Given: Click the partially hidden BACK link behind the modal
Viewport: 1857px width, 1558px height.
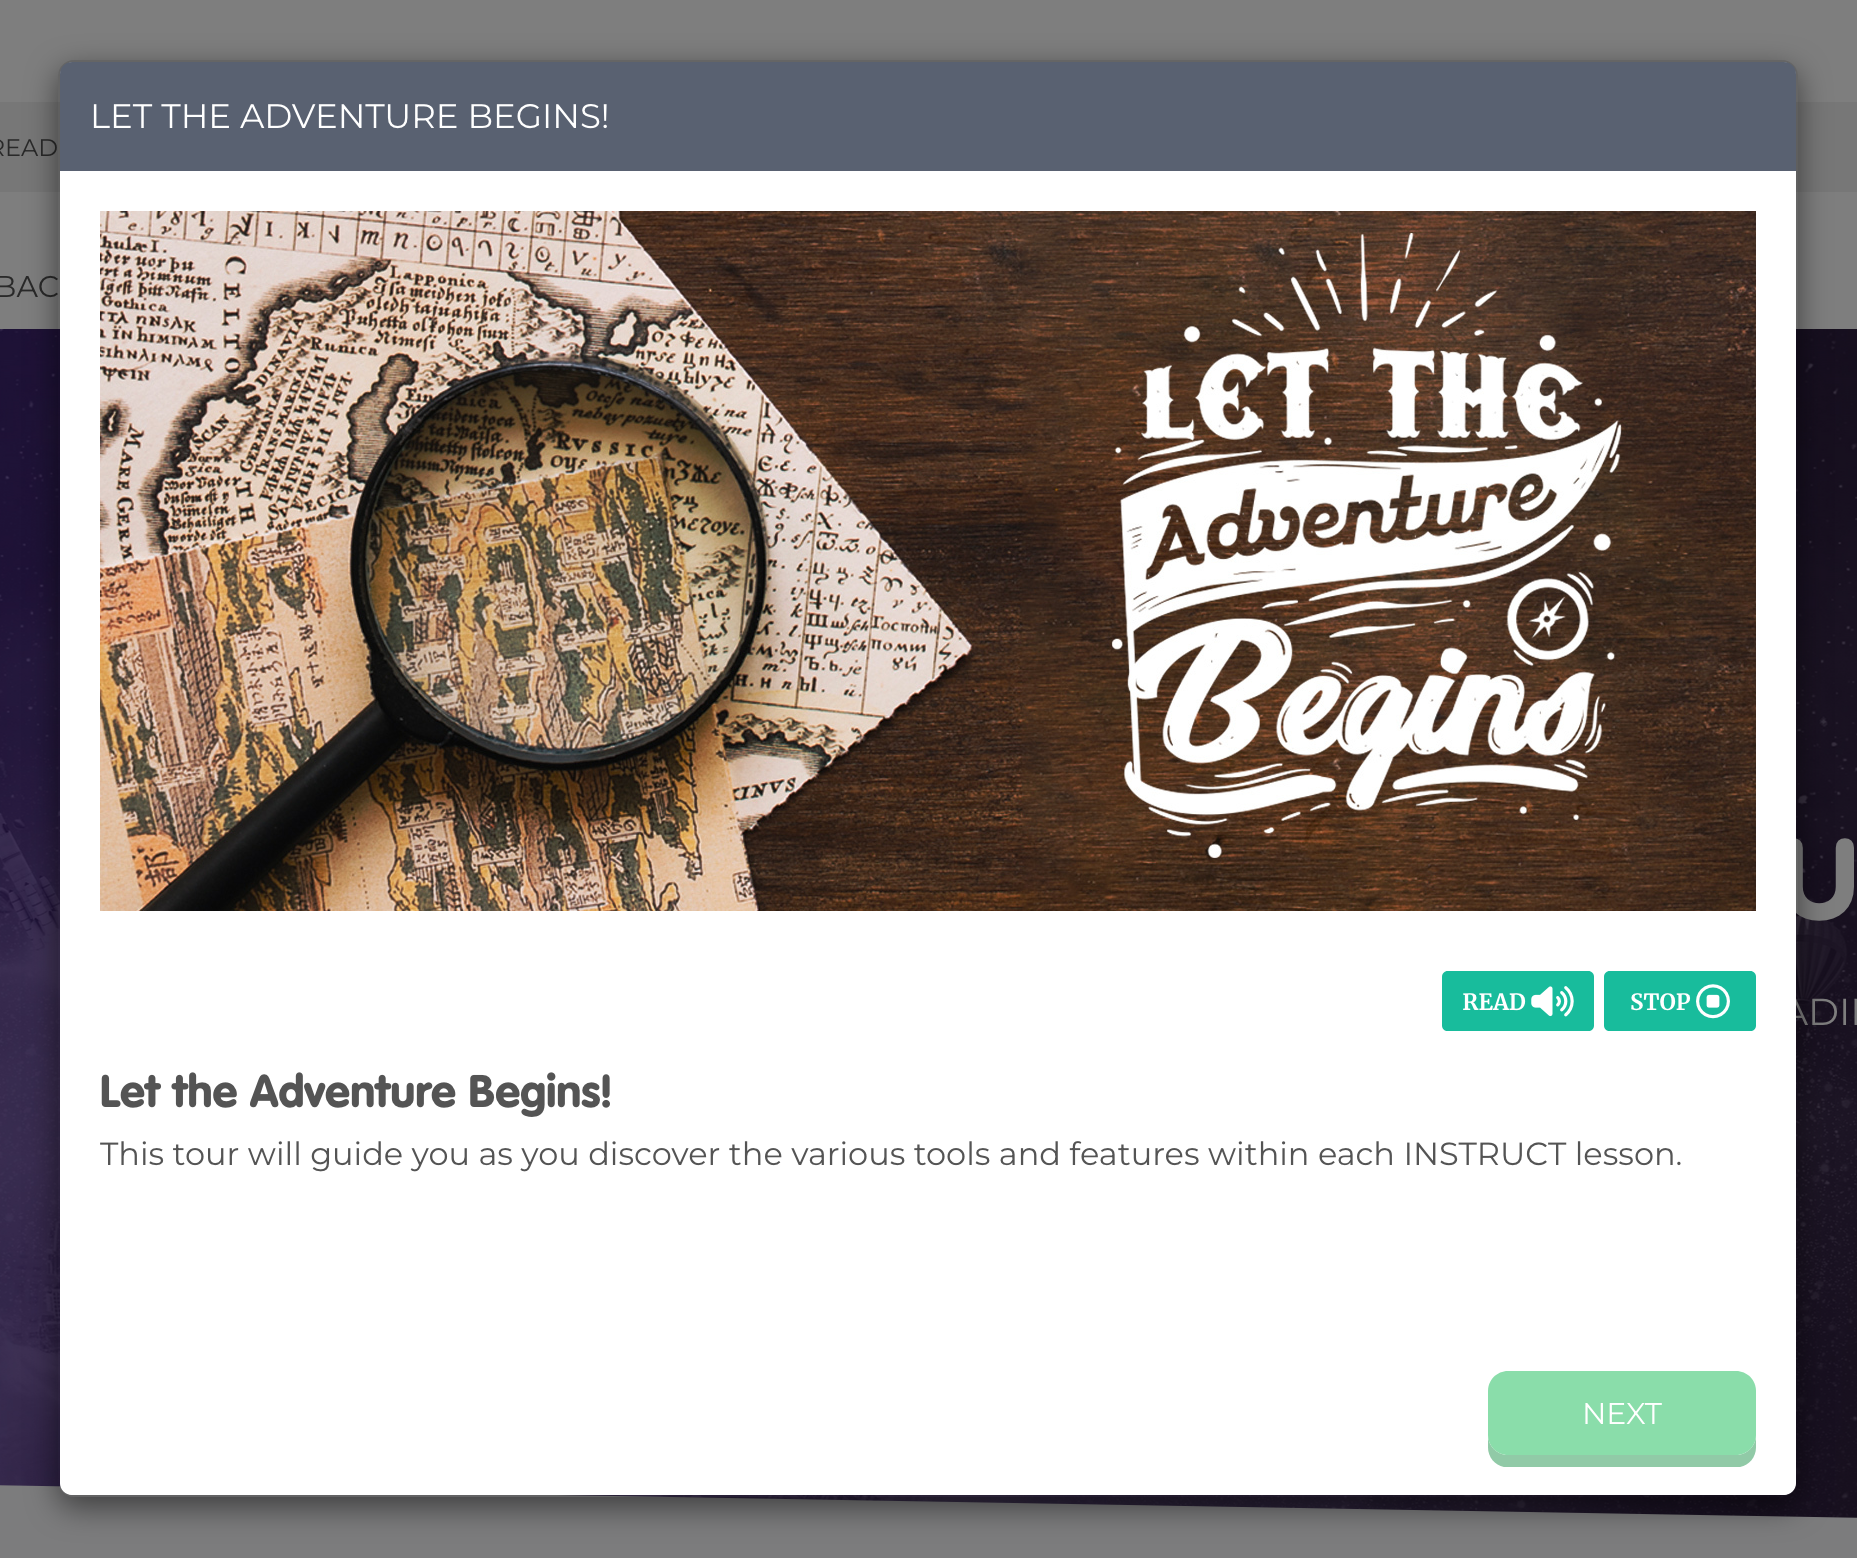Looking at the screenshot, I should [29, 287].
